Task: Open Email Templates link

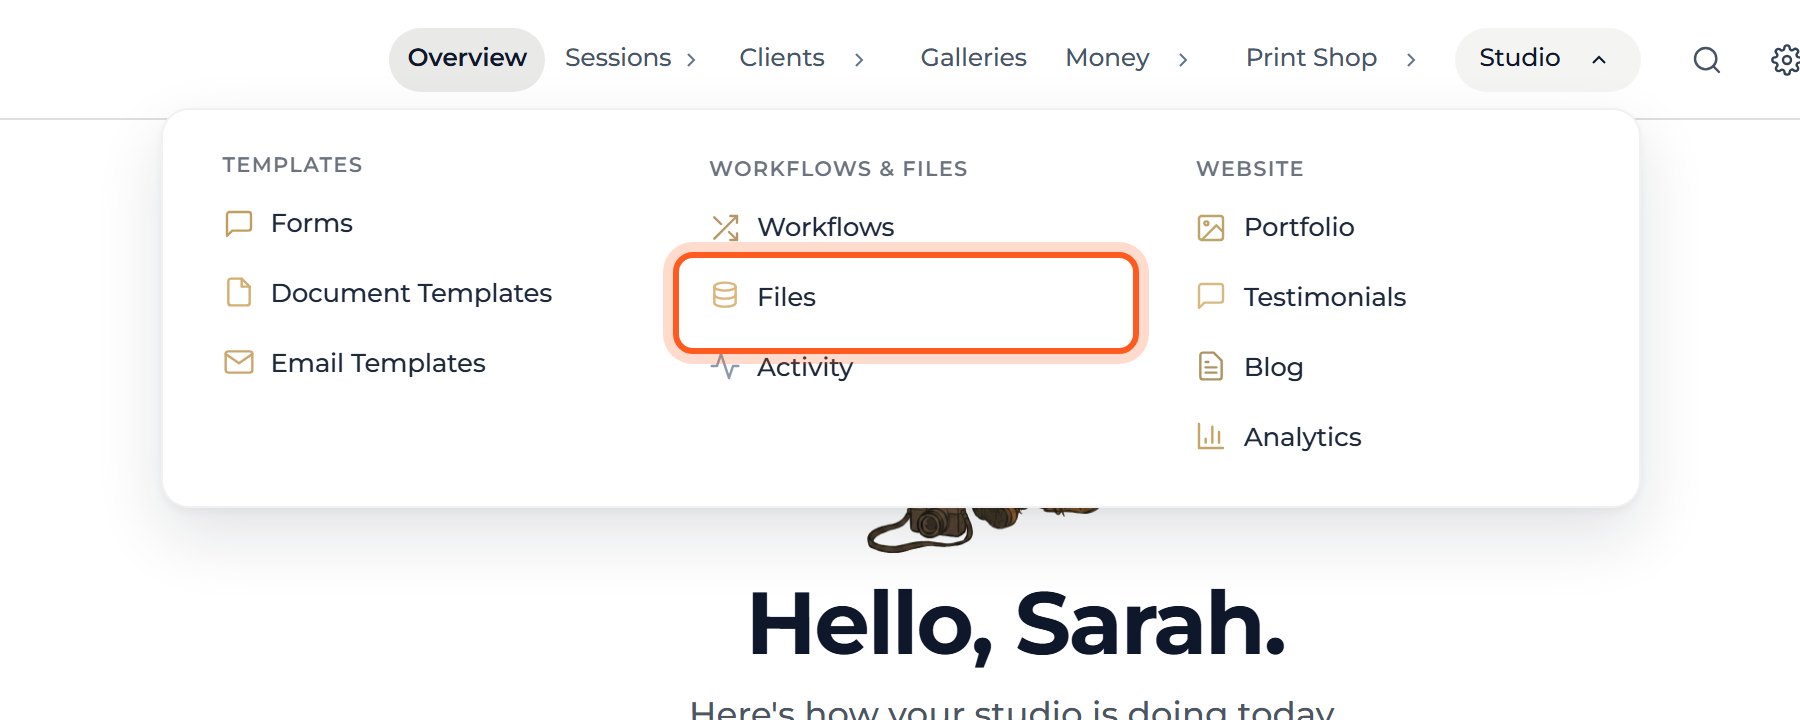Action: click(x=378, y=363)
